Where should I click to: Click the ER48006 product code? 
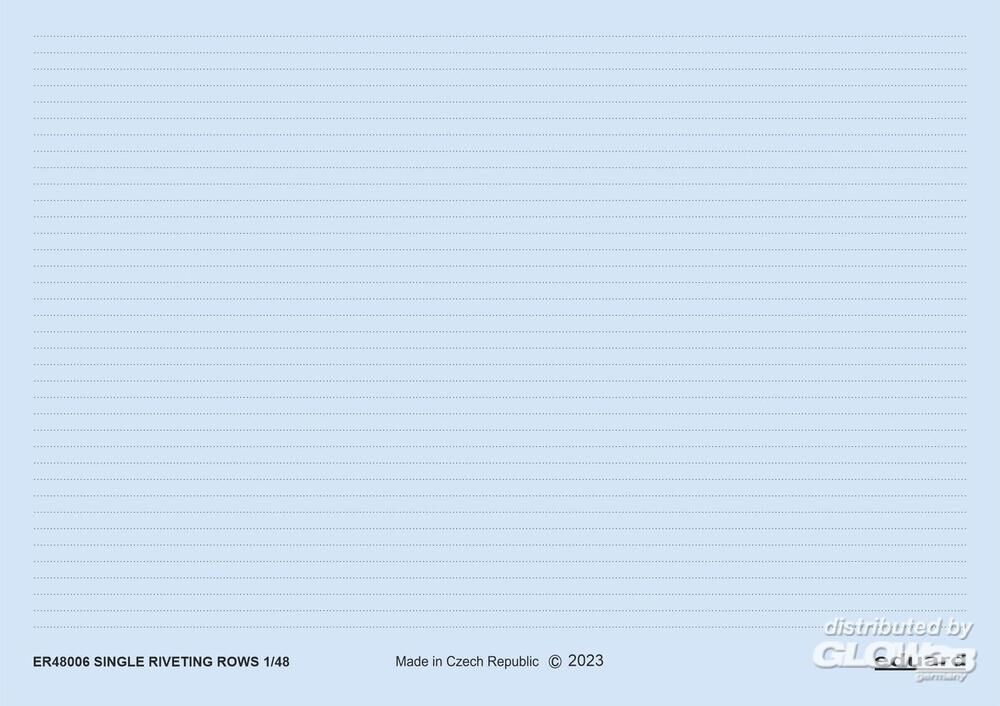(61, 662)
